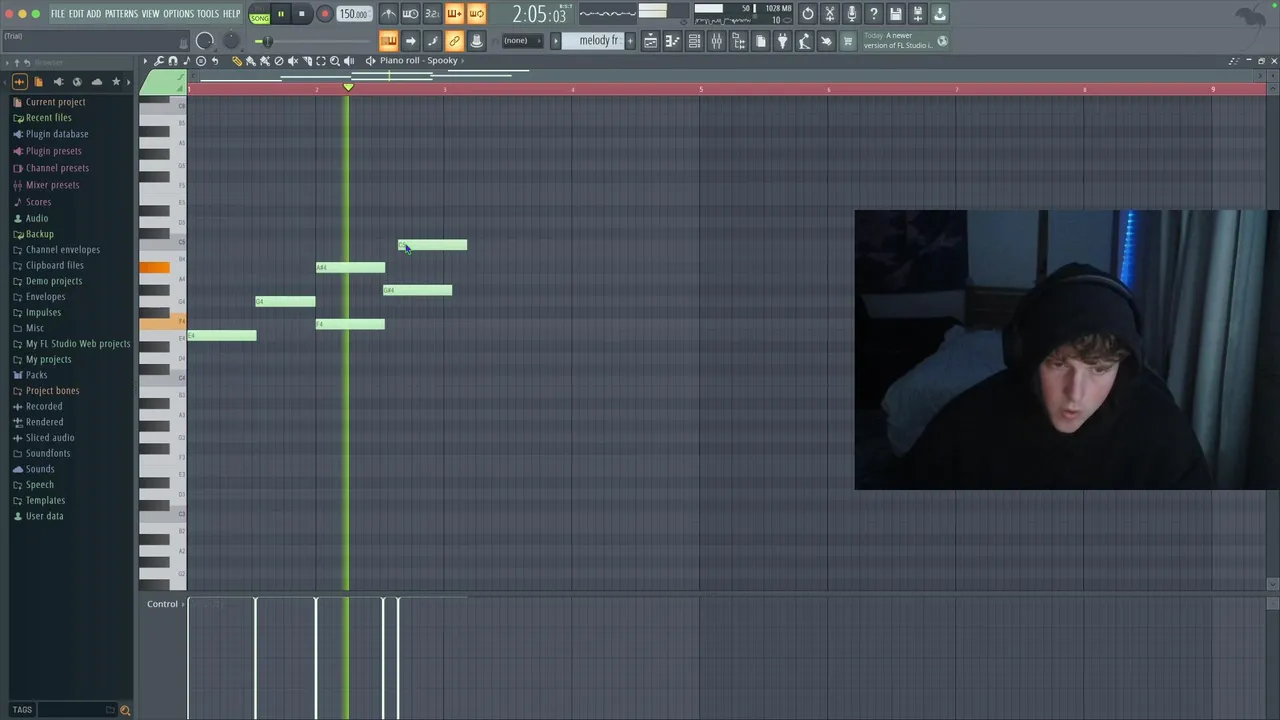Select the paint brush tool in piano roll
The width and height of the screenshot is (1280, 720).
[x=251, y=61]
